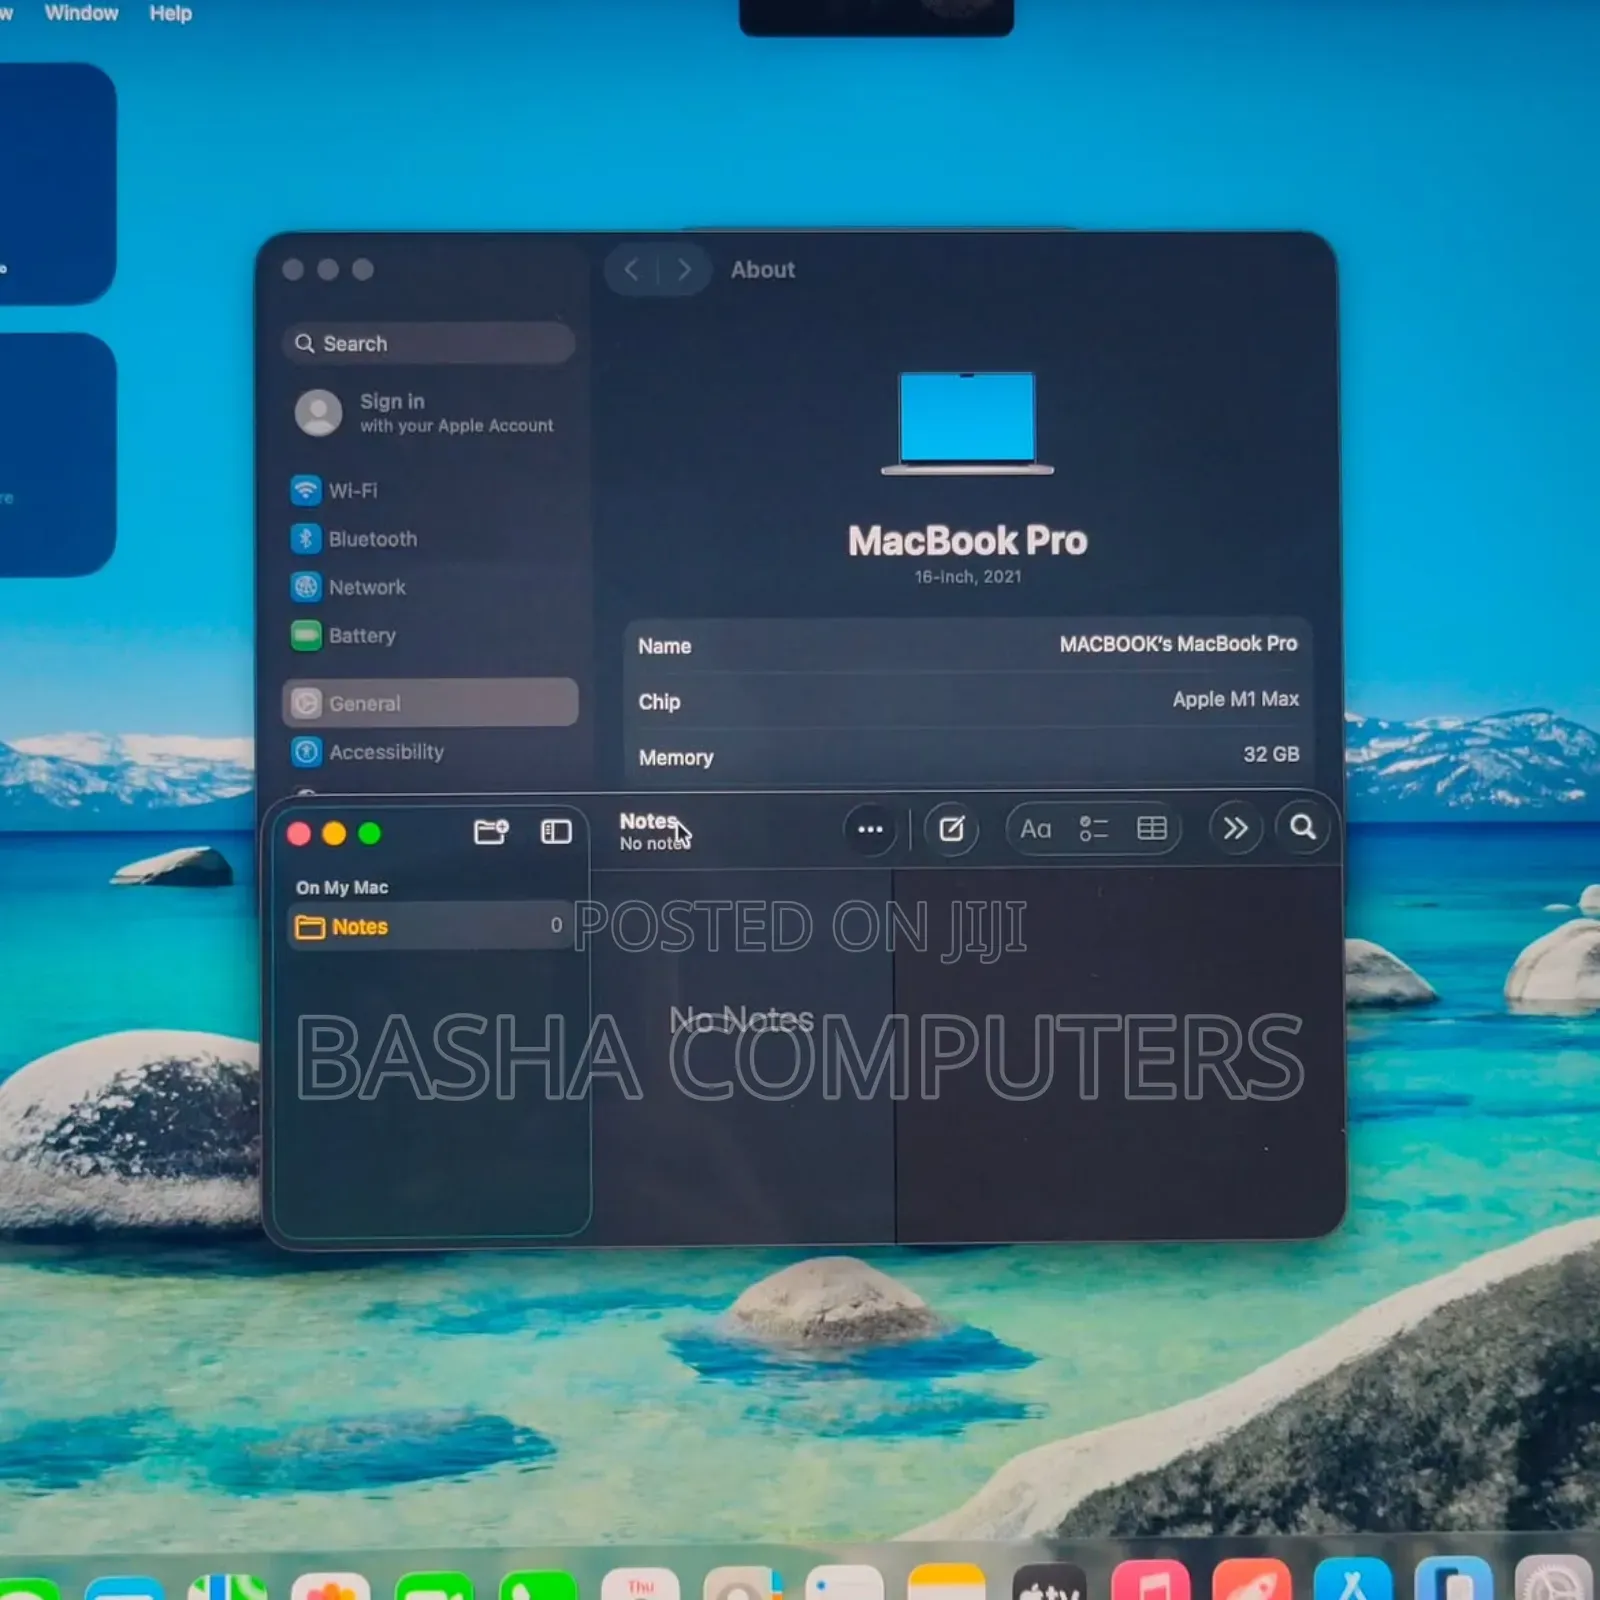This screenshot has height=1600, width=1600.
Task: Click the Apple M1 Max chip value
Action: [1235, 699]
